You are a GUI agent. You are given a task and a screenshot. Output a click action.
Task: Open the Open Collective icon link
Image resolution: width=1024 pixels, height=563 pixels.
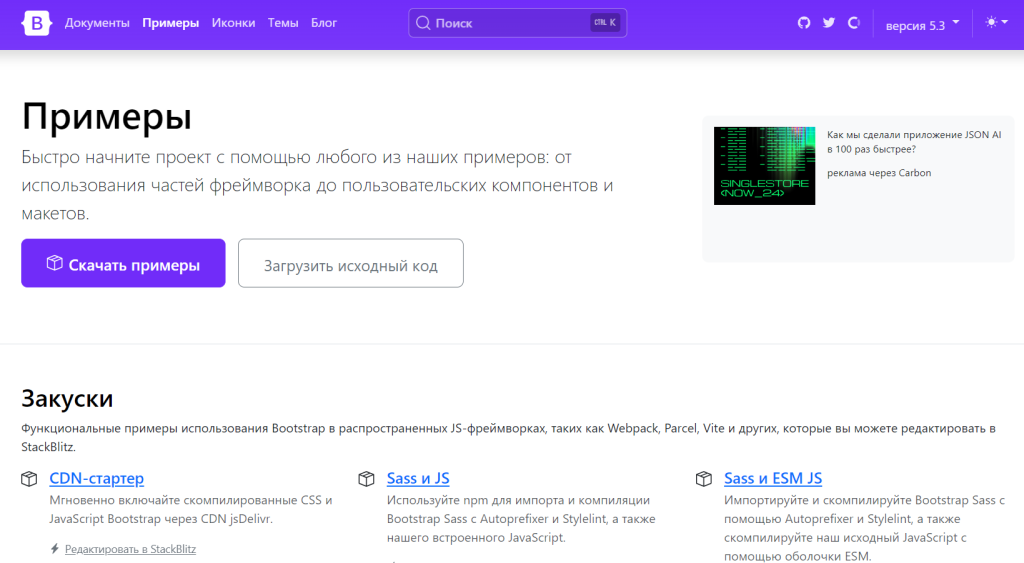[854, 23]
